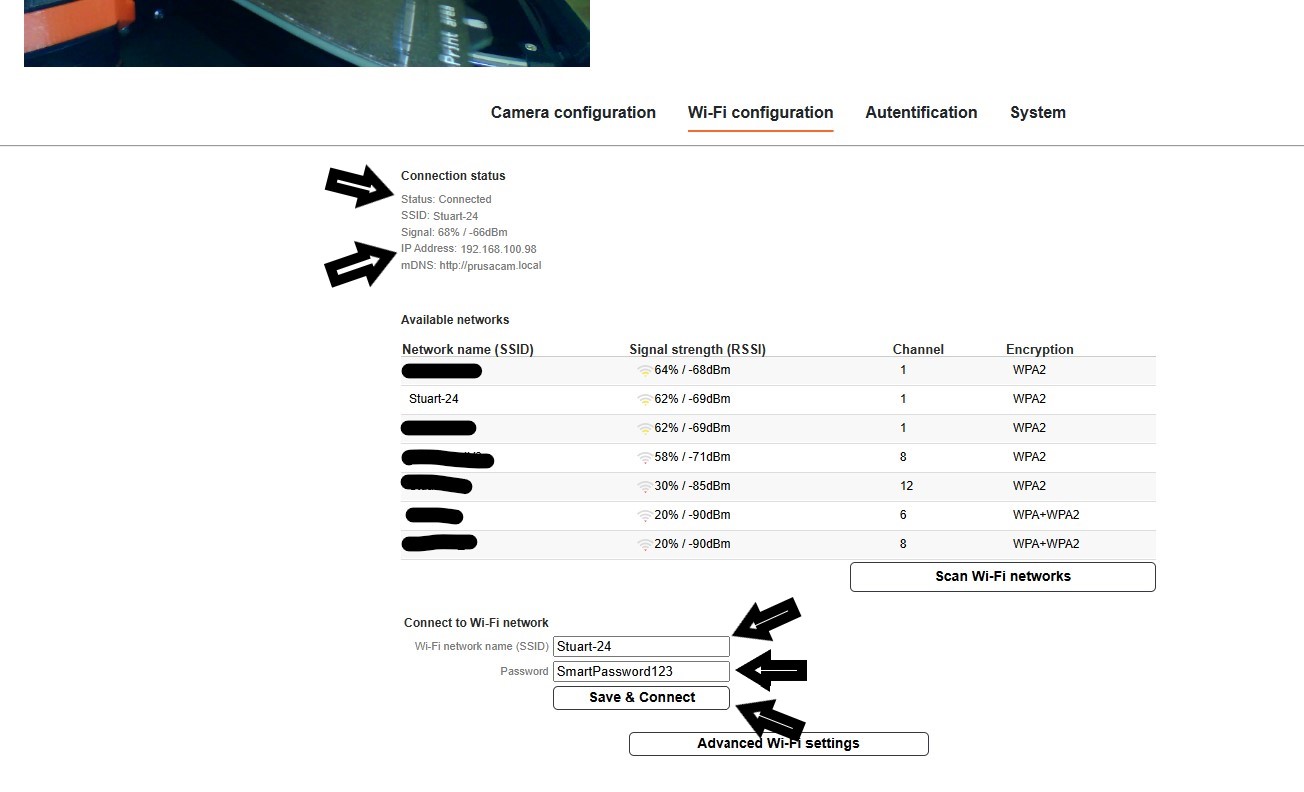
Task: Click the Save & Connect button
Action: coord(641,698)
